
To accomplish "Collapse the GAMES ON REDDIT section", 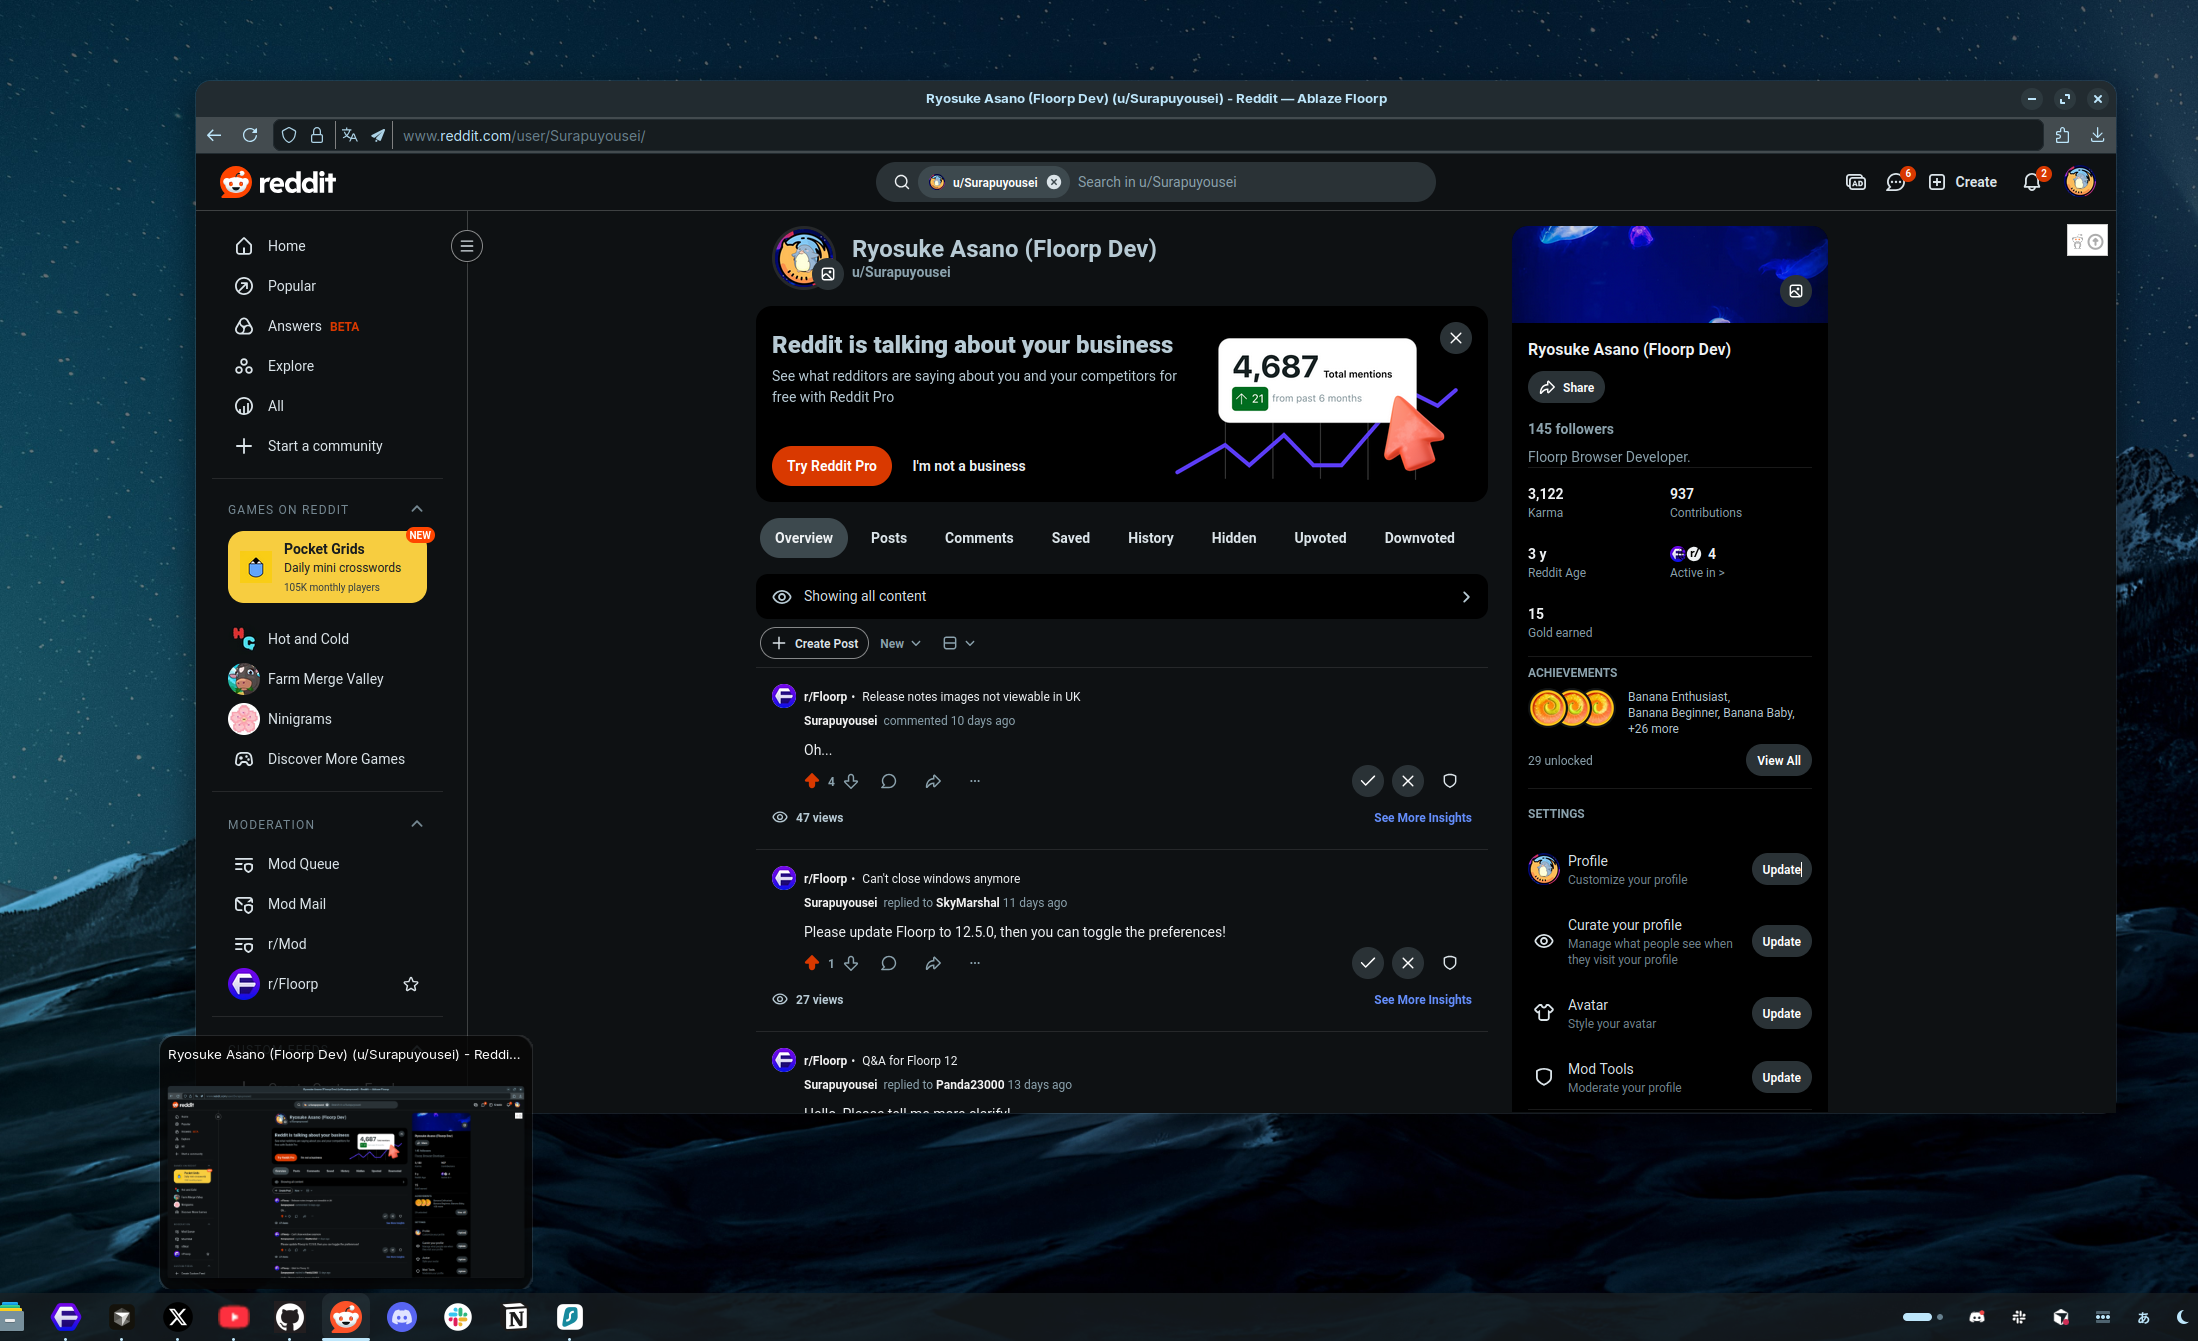I will pos(416,508).
